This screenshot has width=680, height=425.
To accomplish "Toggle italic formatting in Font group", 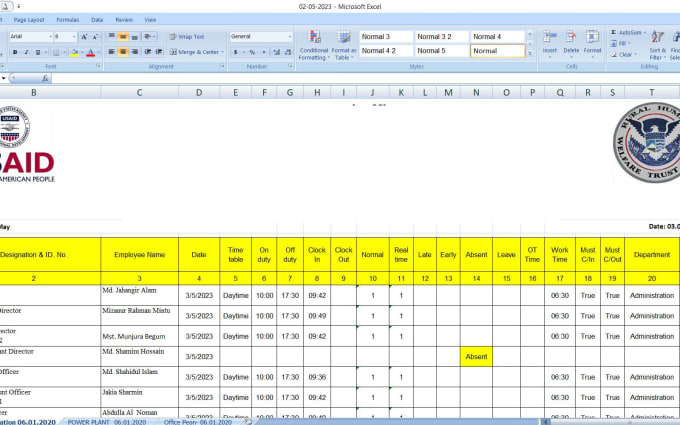I will point(26,52).
